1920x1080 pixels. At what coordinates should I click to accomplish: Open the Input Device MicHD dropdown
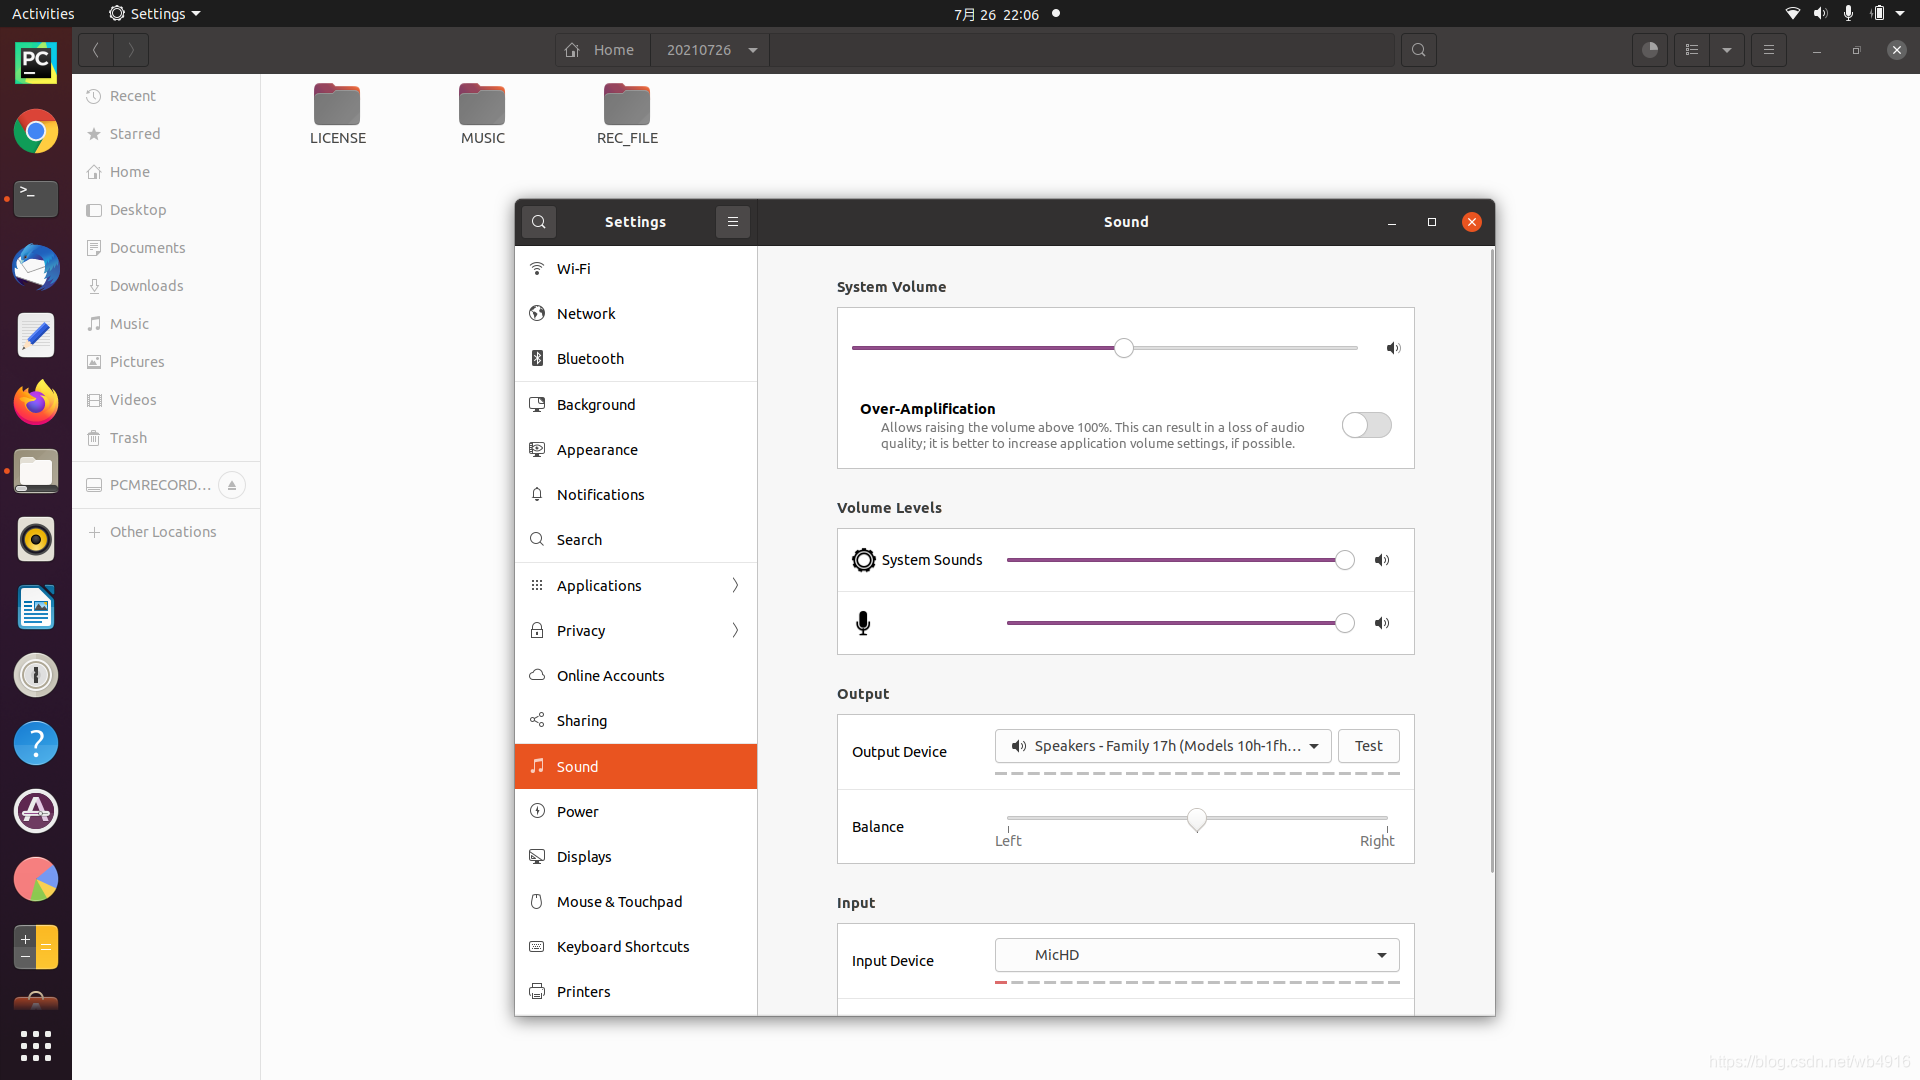click(x=1197, y=955)
